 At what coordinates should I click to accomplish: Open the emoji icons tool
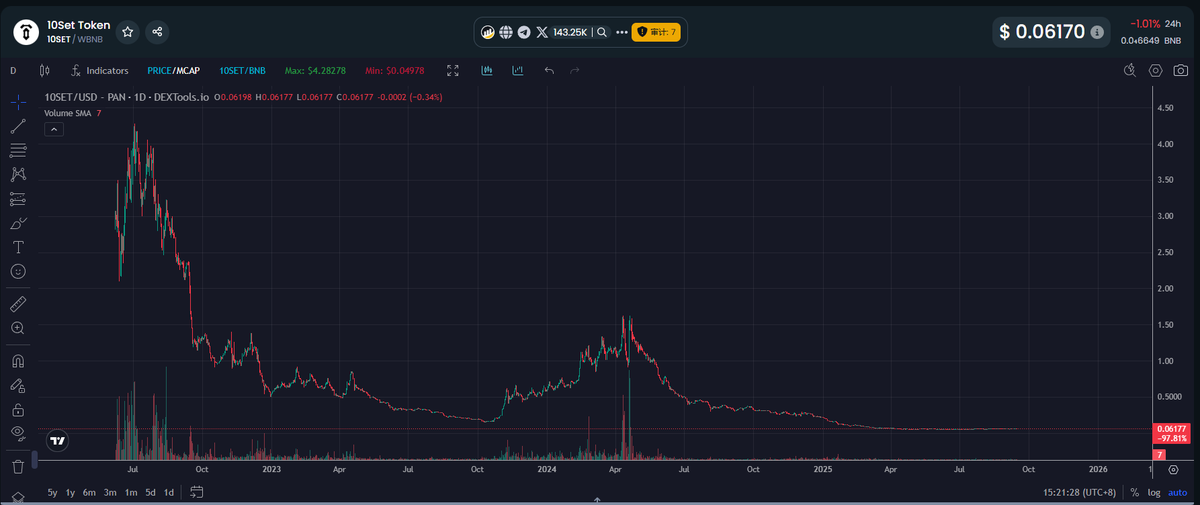(x=18, y=271)
